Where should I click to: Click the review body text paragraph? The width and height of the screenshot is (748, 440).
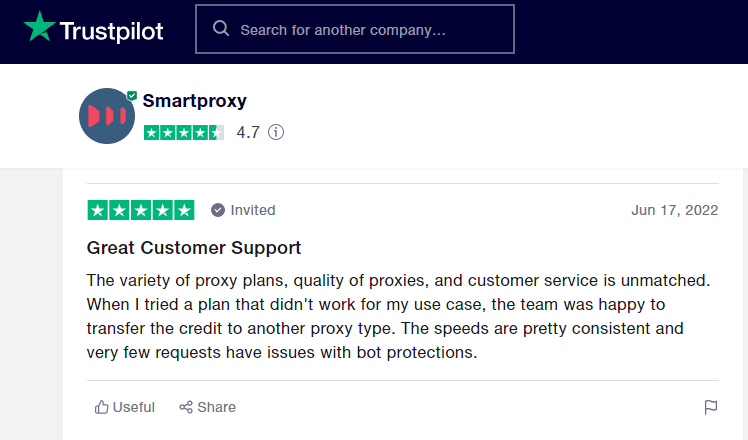click(x=398, y=316)
